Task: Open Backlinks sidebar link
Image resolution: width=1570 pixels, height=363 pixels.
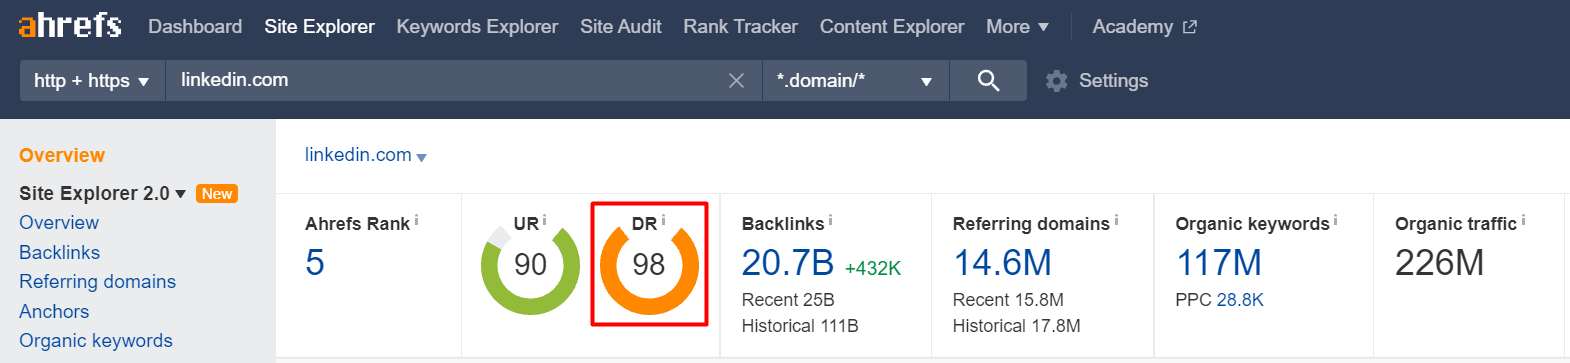Action: pos(59,252)
